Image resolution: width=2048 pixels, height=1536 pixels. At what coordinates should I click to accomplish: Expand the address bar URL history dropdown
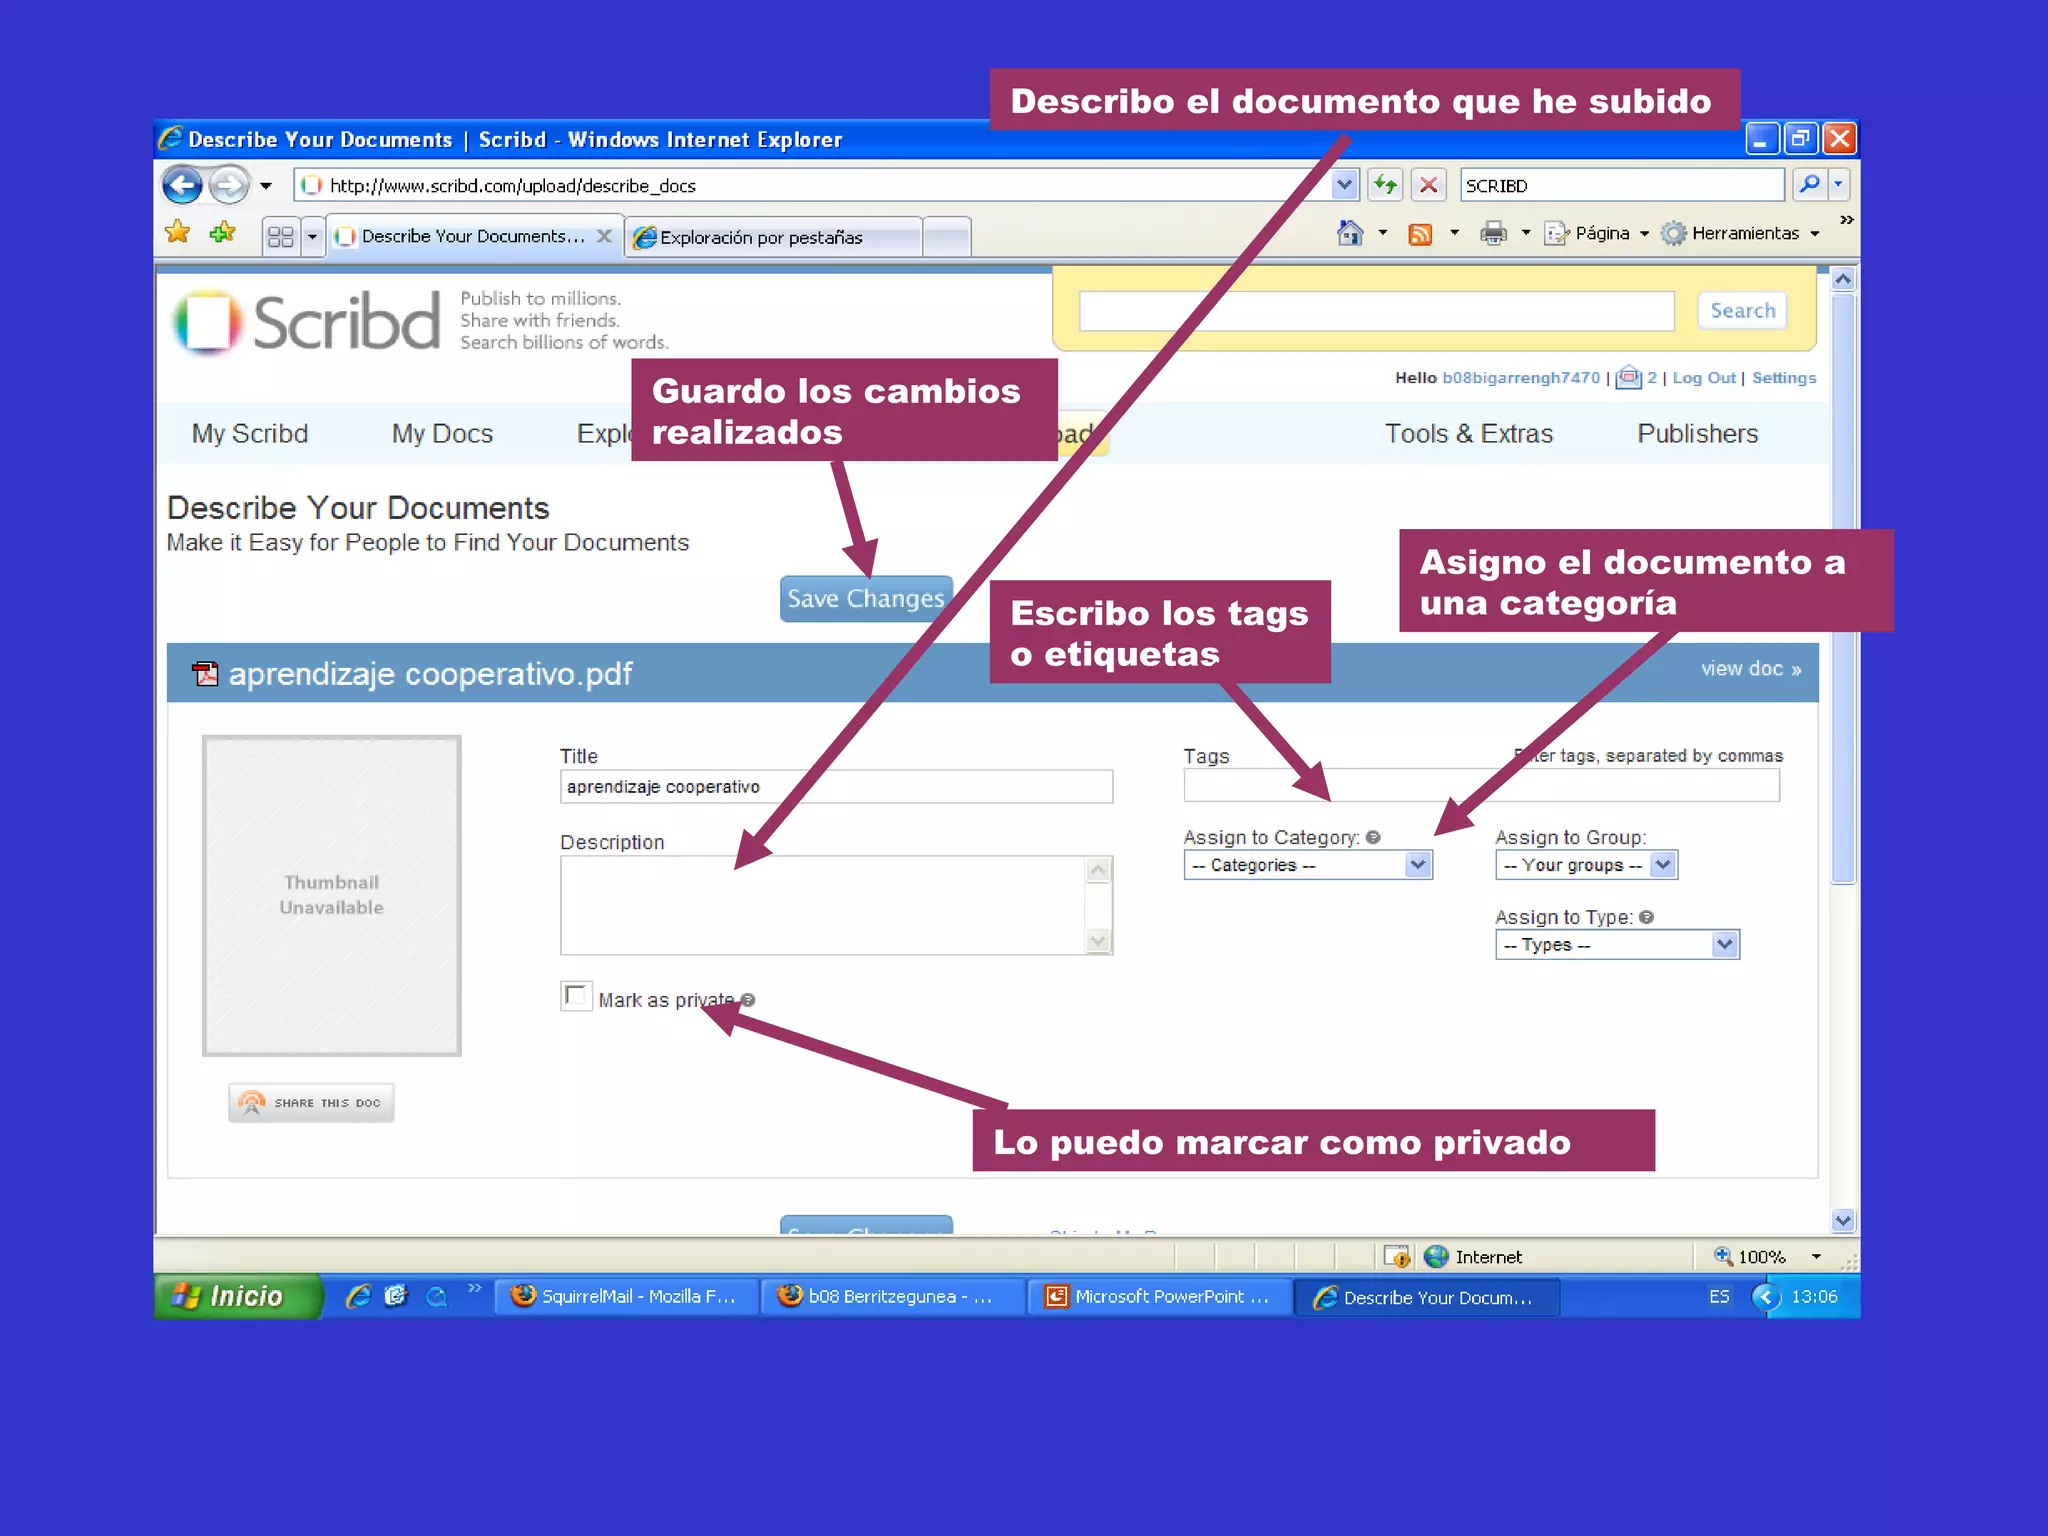tap(1345, 185)
